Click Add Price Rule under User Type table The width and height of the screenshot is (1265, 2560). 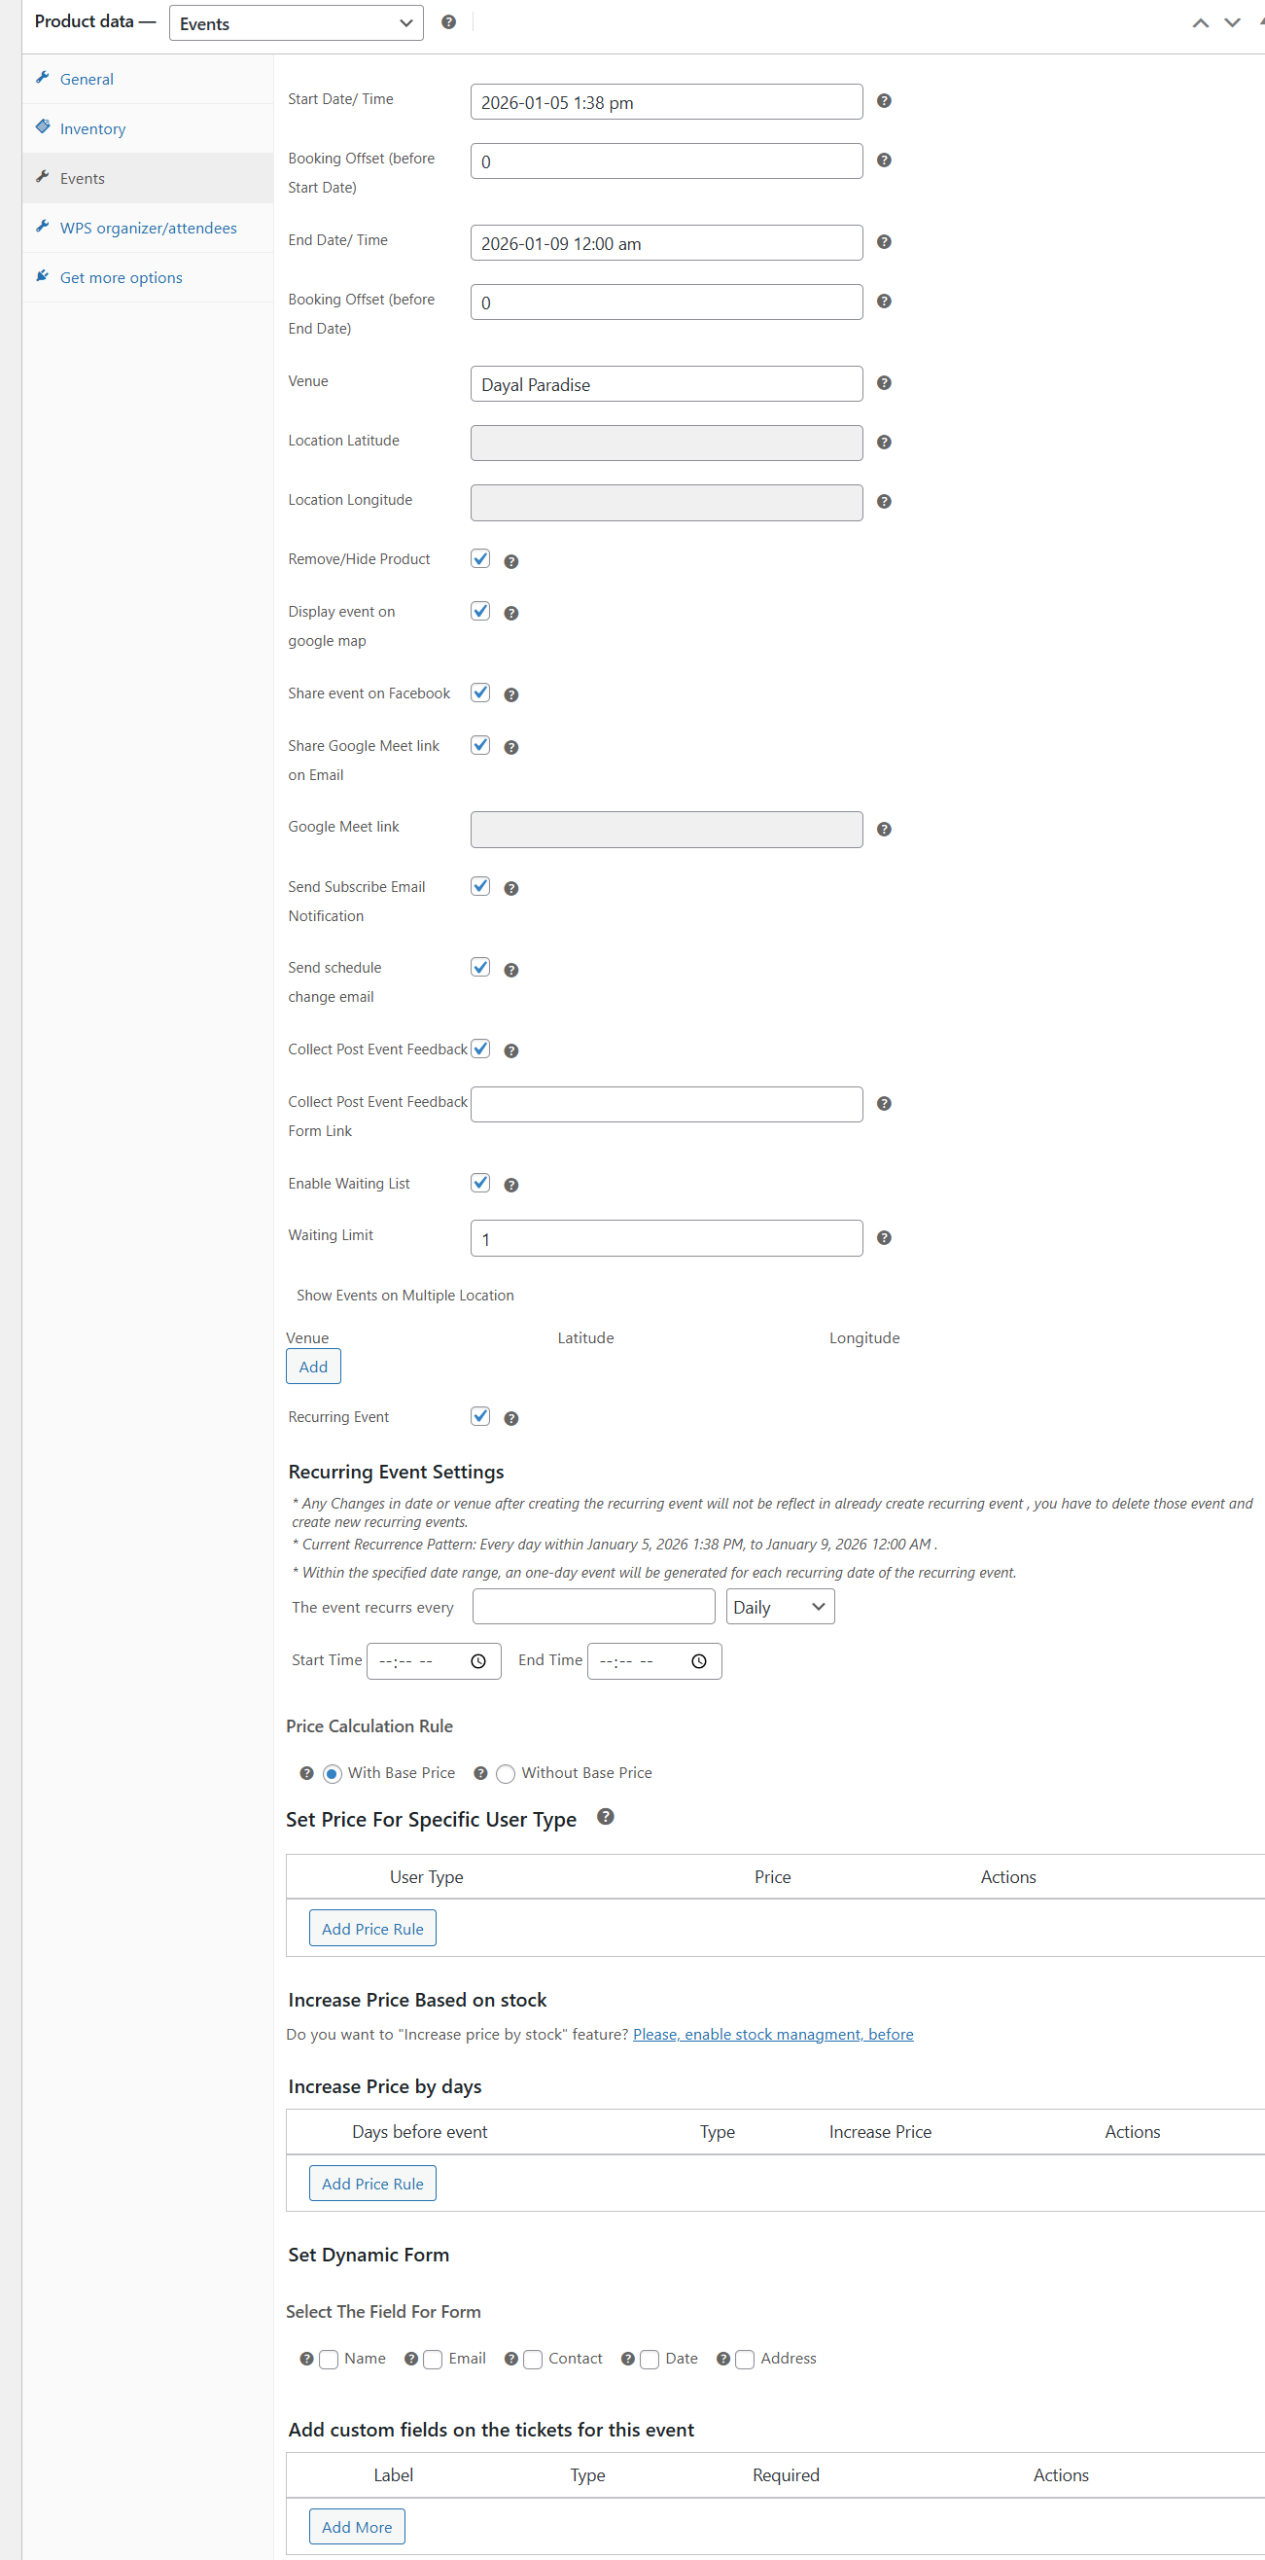point(372,1929)
